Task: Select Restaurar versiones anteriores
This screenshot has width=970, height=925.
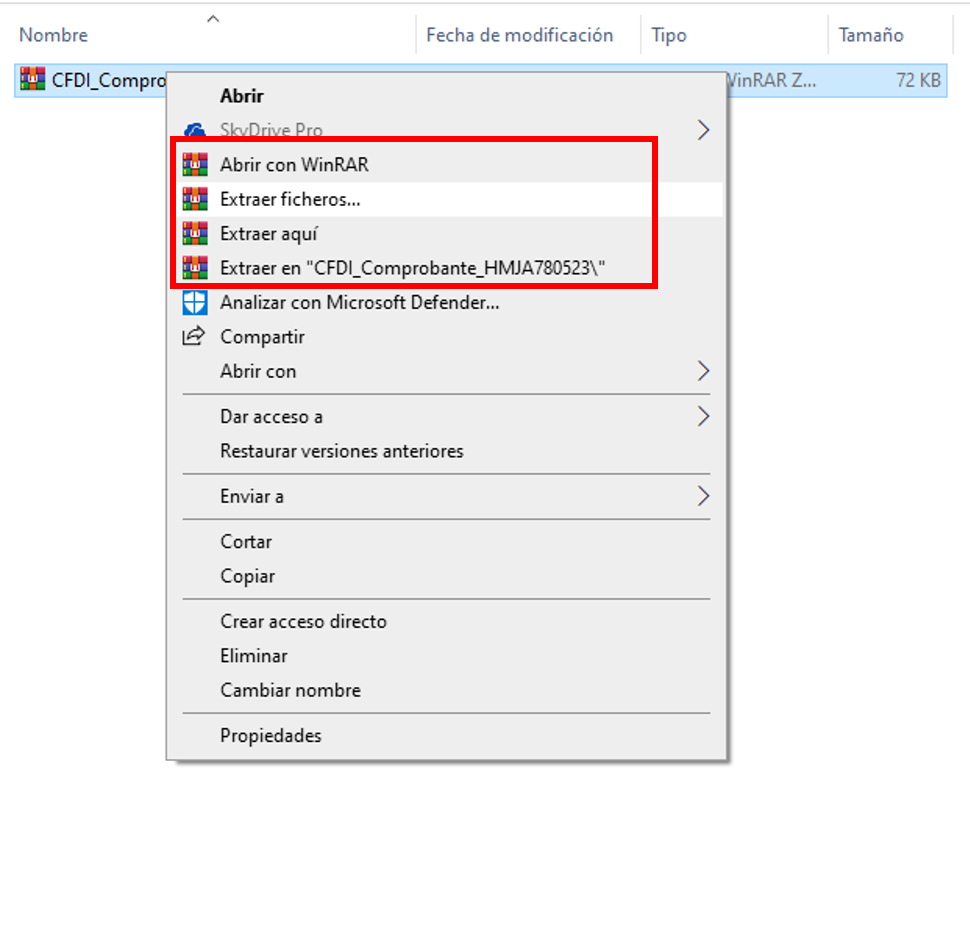Action: coord(341,451)
